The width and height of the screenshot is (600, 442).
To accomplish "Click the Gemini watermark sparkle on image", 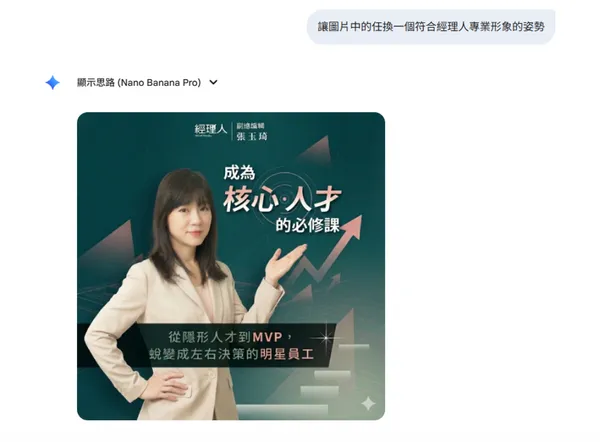I will [368, 403].
